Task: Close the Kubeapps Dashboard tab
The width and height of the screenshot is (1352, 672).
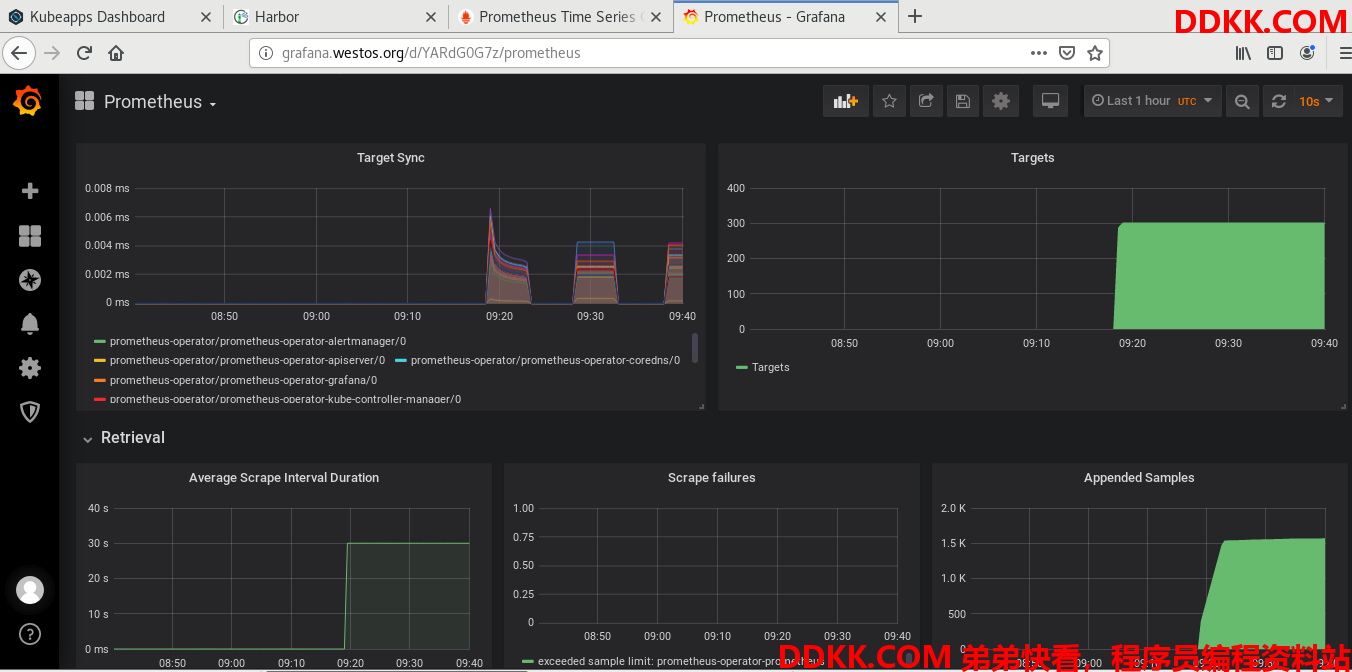Action: click(206, 17)
